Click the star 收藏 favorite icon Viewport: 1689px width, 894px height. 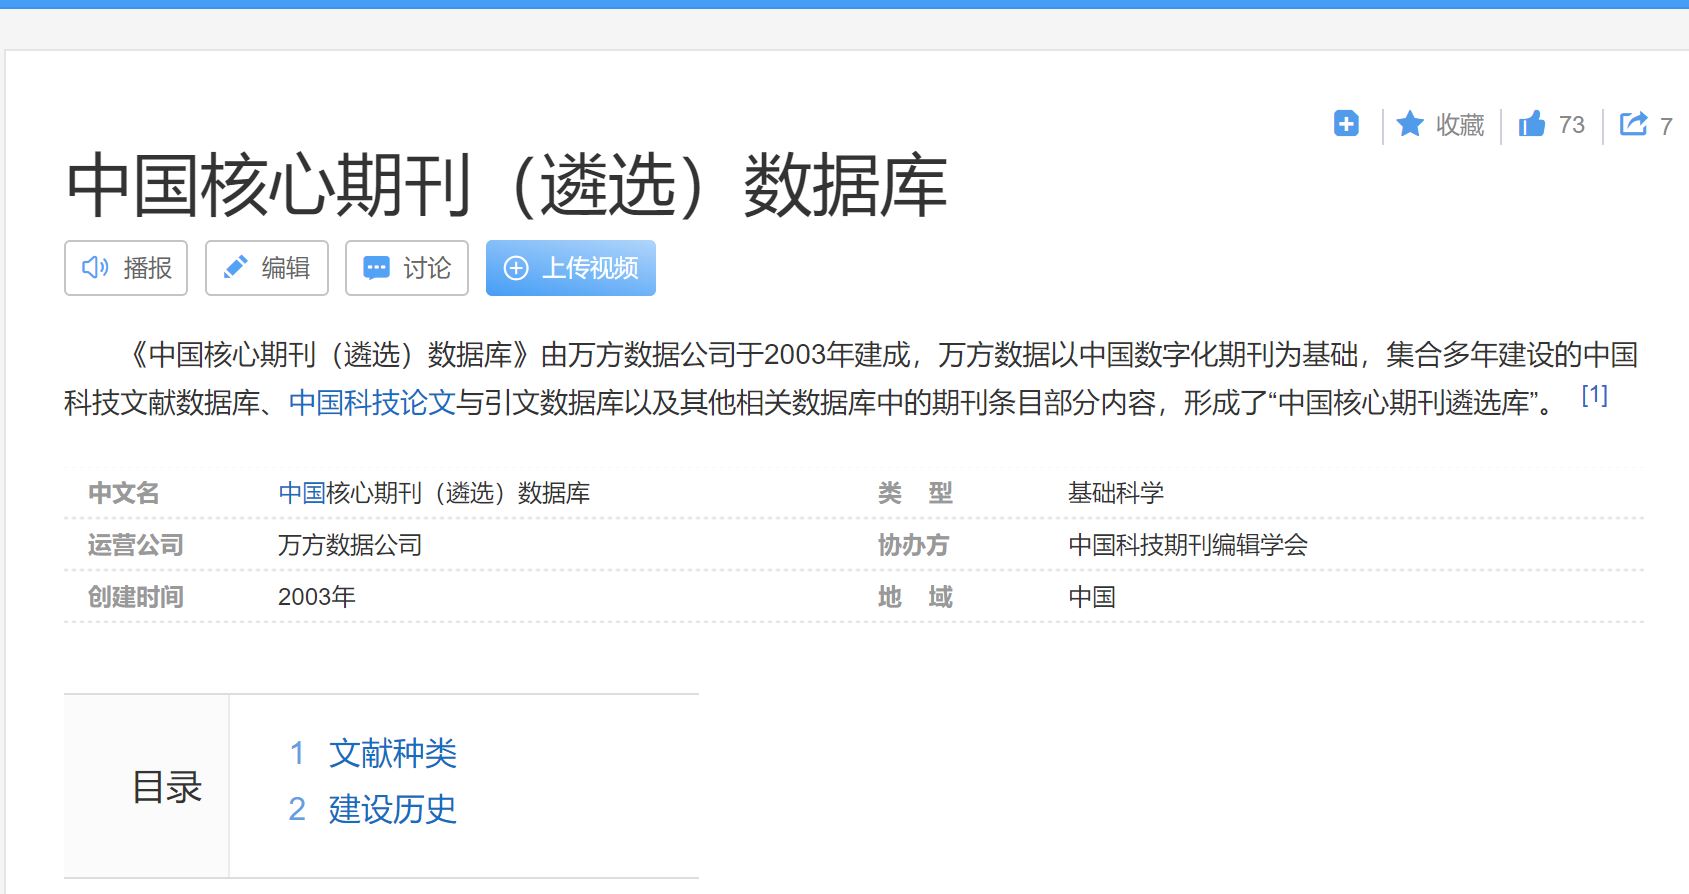1410,124
